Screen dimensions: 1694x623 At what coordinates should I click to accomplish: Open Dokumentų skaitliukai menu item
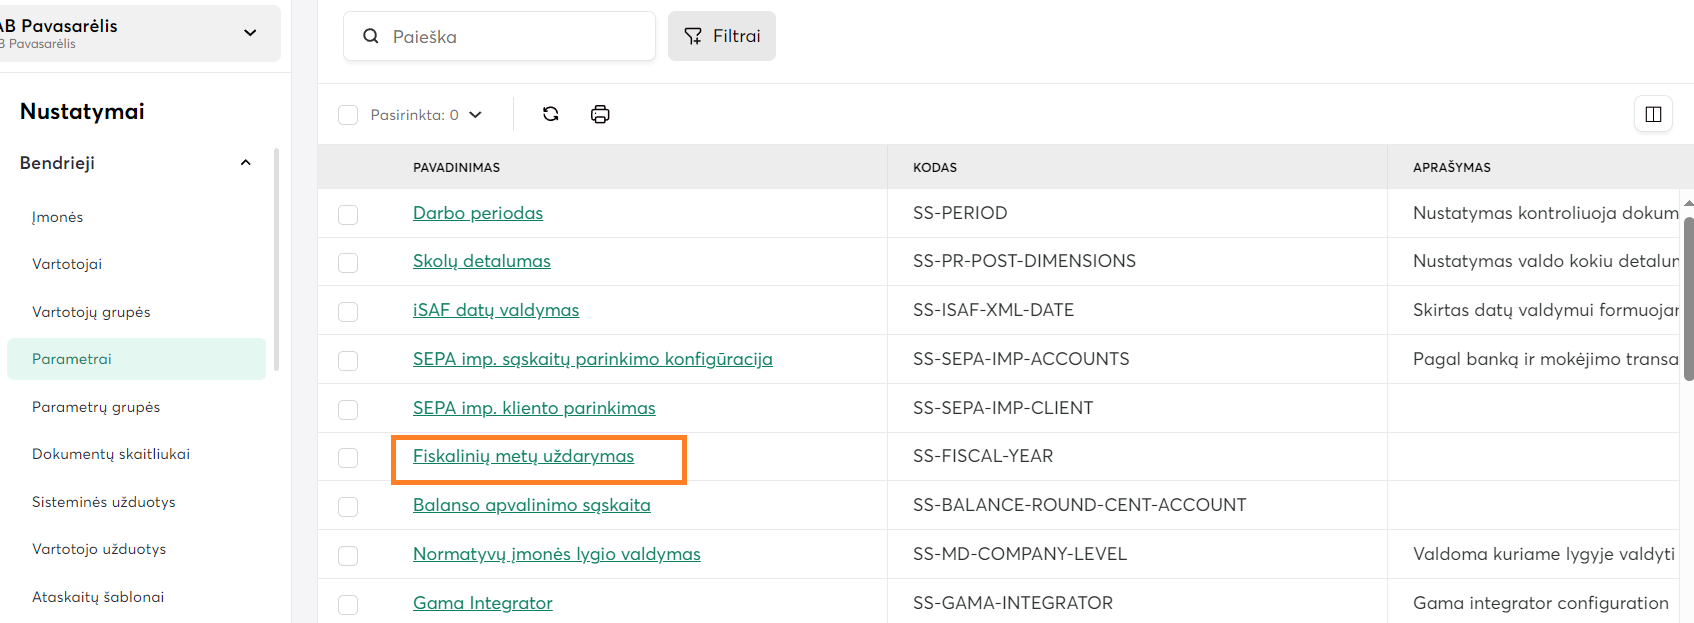(111, 454)
